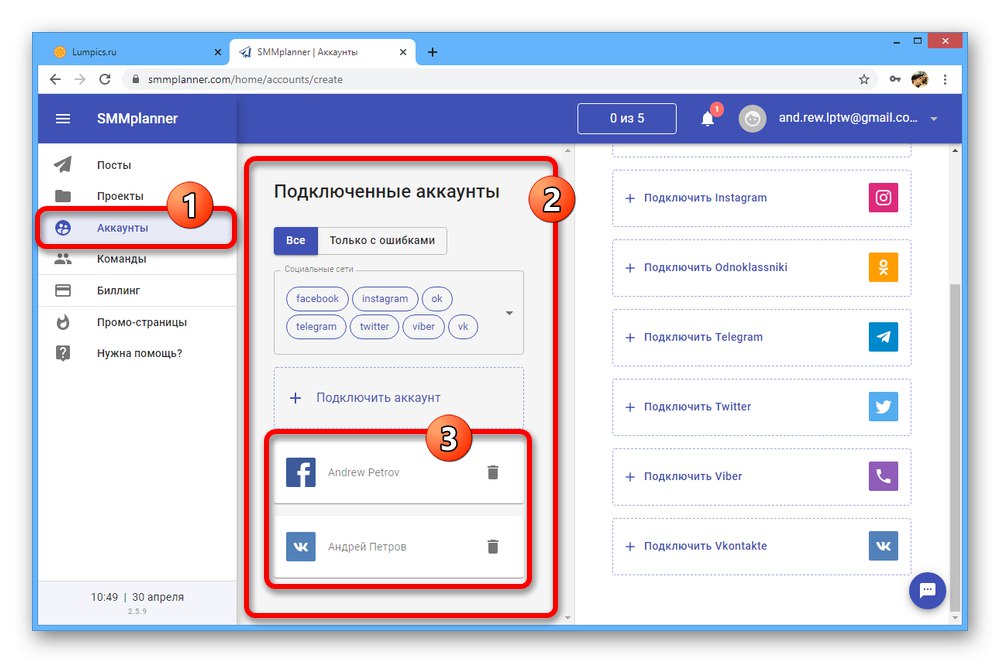
Task: Open the saved passwords key icon
Action: click(x=895, y=79)
